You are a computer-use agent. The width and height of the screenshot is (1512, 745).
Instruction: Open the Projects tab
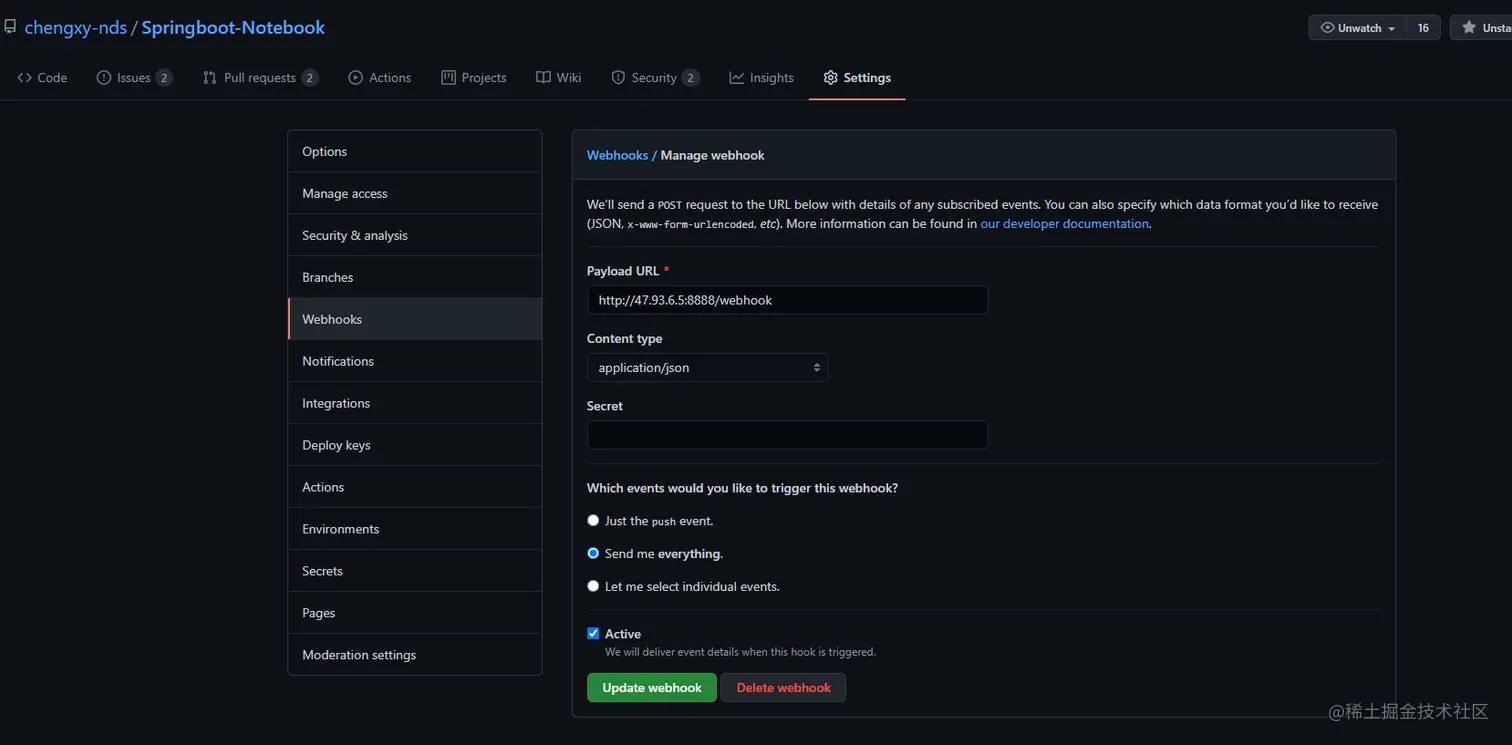(474, 78)
